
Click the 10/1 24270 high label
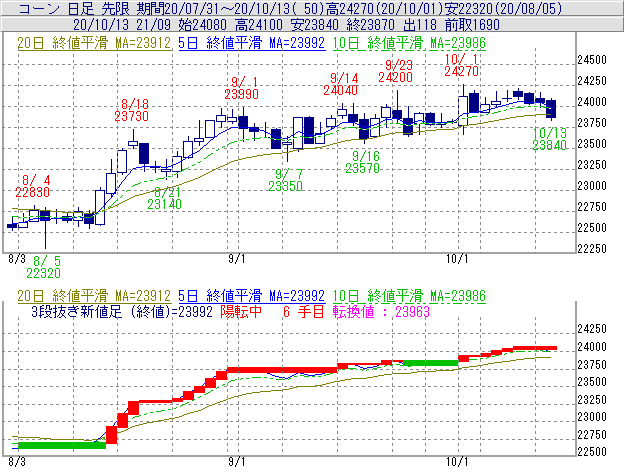click(462, 65)
